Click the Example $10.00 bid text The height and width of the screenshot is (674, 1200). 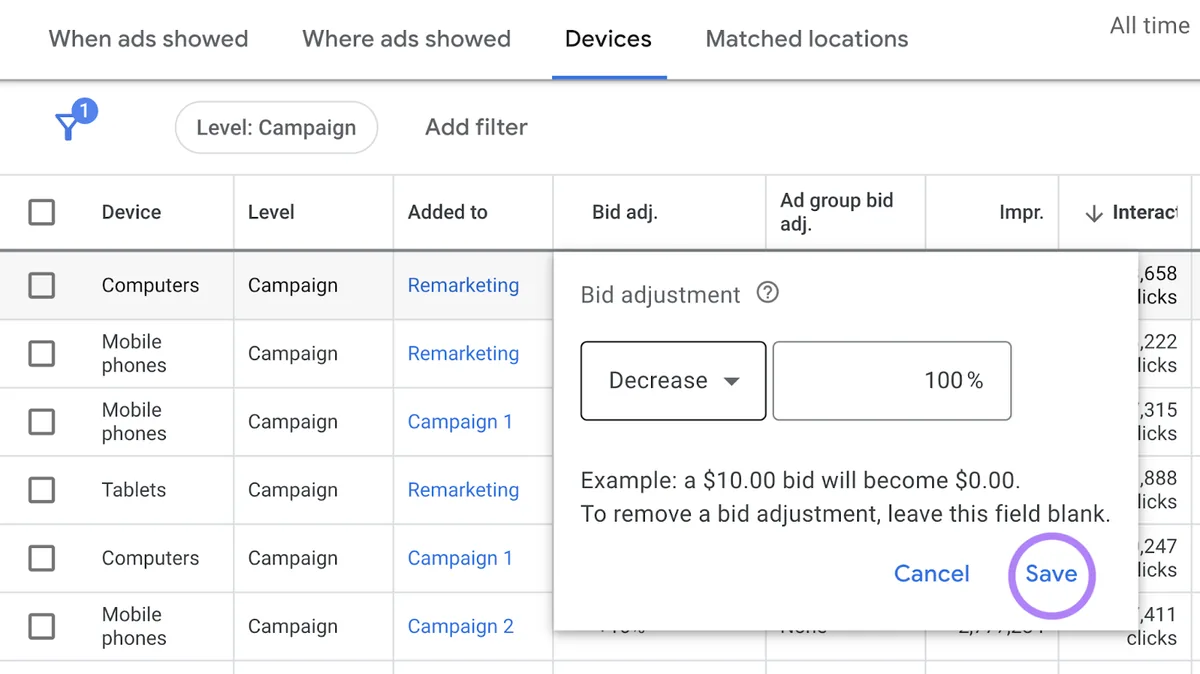click(x=800, y=480)
